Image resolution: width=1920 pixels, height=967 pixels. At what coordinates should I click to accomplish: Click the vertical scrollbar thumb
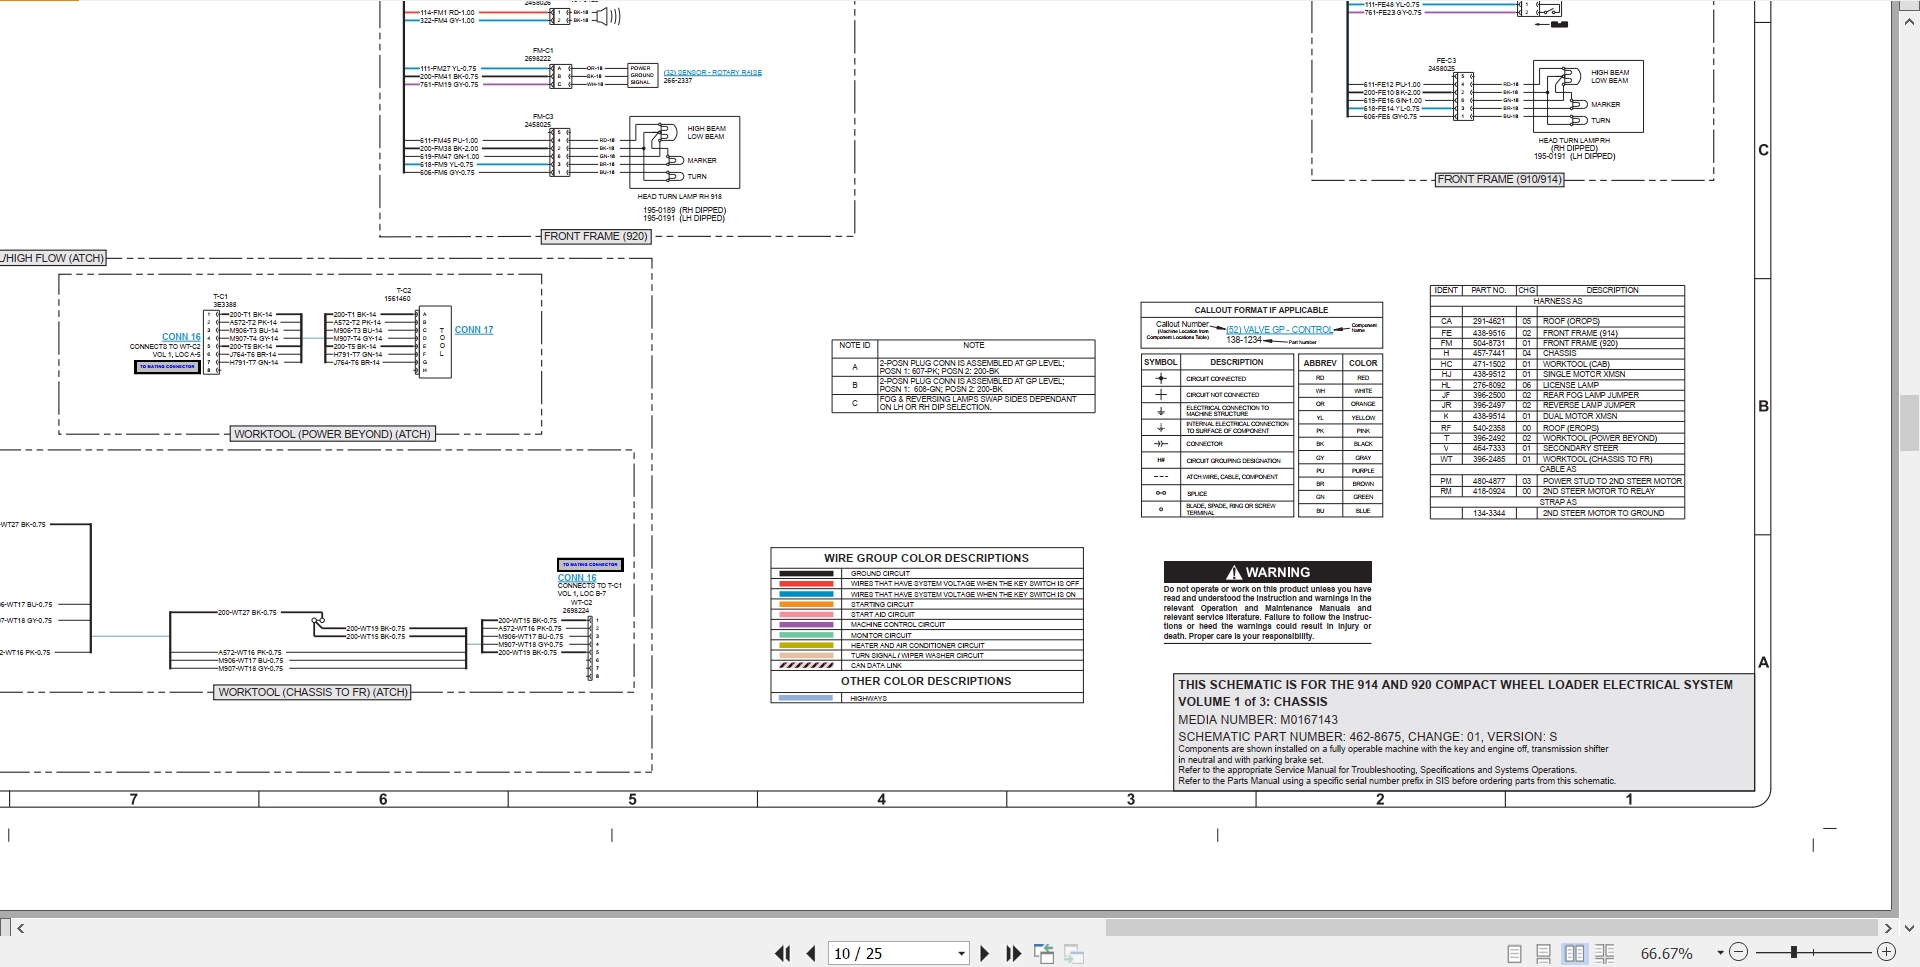pos(1909,424)
